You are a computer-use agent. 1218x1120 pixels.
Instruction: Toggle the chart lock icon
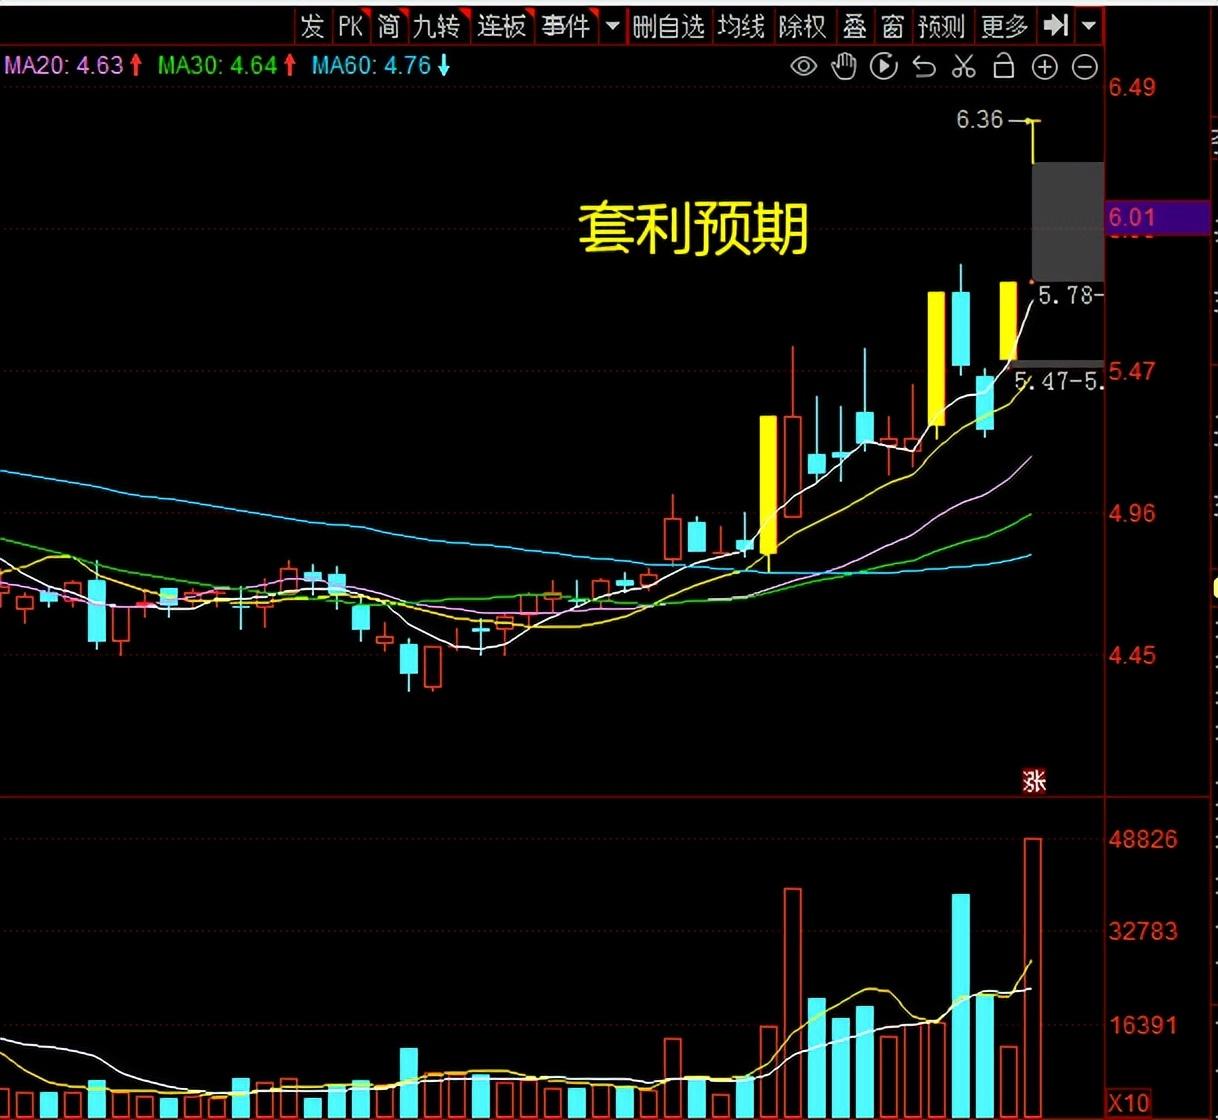(x=1003, y=67)
